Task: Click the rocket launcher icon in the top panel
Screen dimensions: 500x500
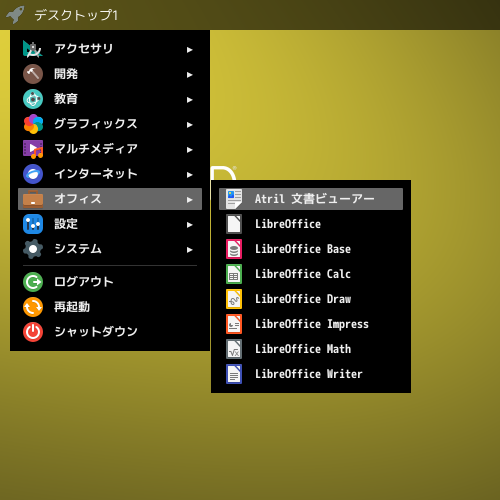Action: 15,15
